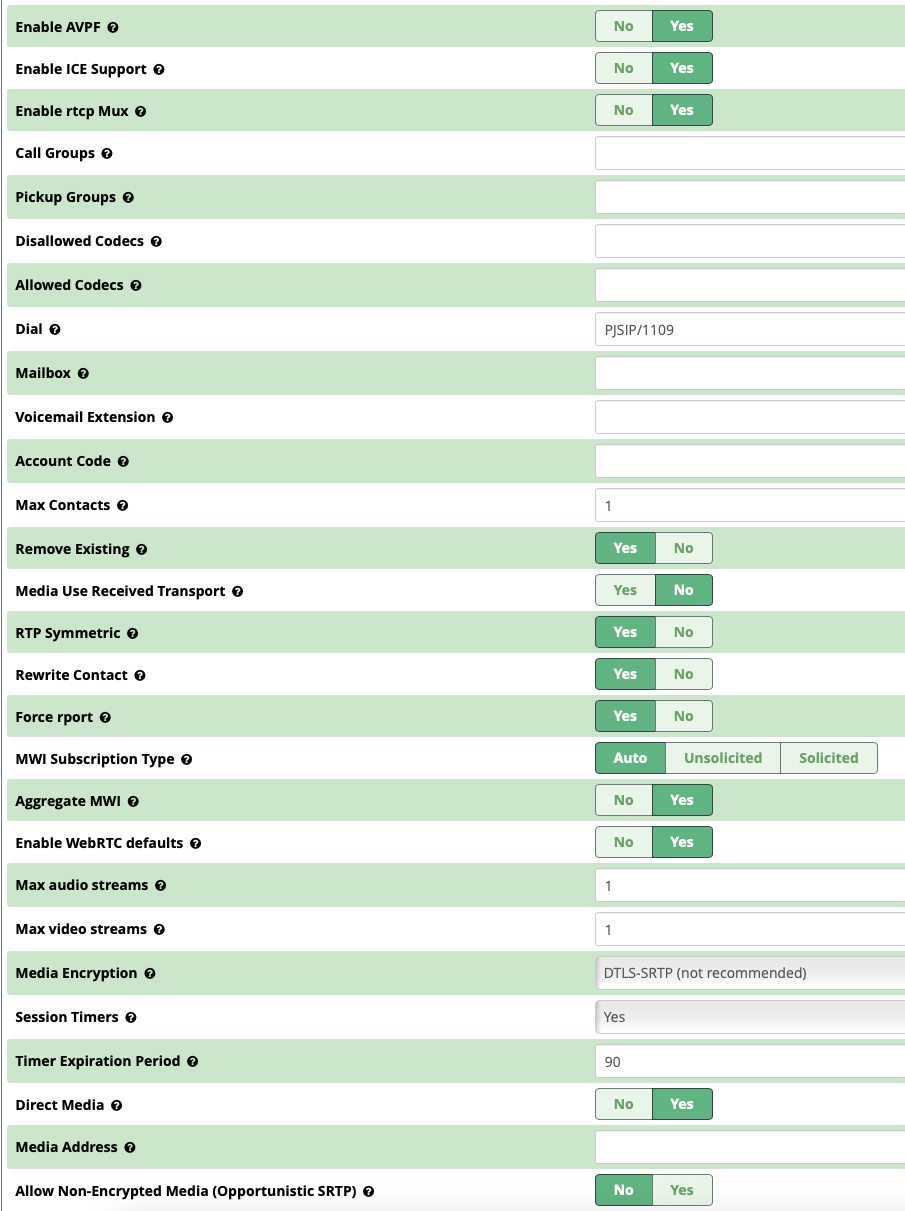
Task: Set Remove Existing to No
Action: pos(683,549)
